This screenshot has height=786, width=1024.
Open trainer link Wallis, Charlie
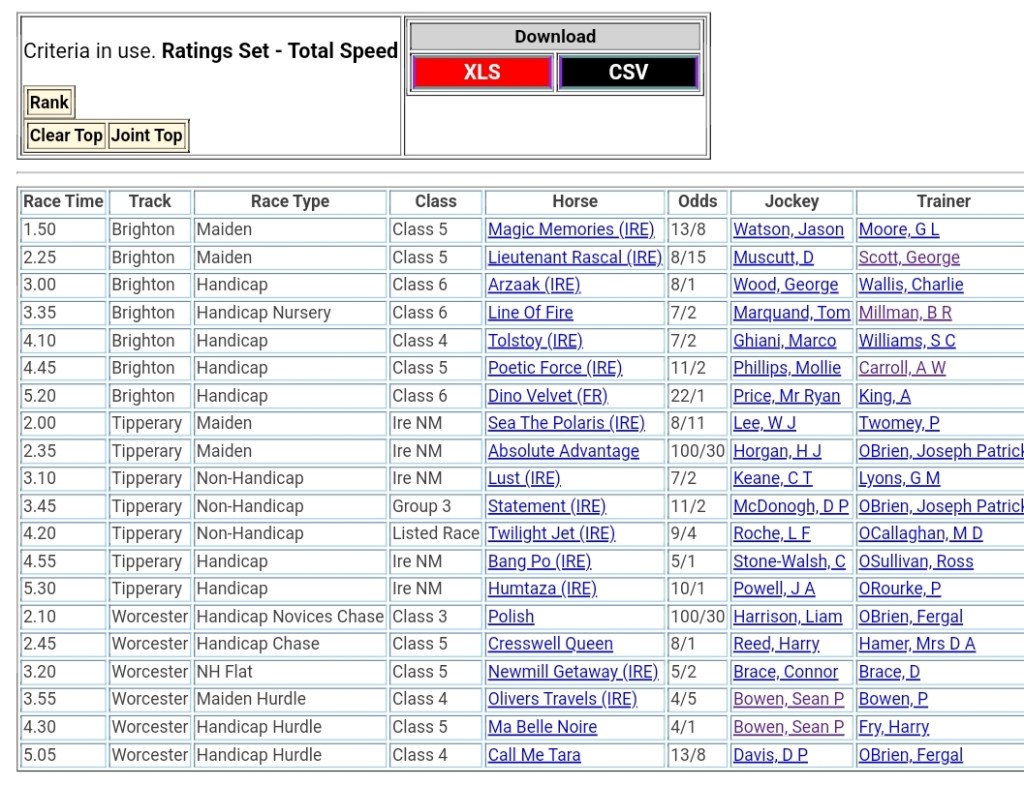click(x=911, y=285)
